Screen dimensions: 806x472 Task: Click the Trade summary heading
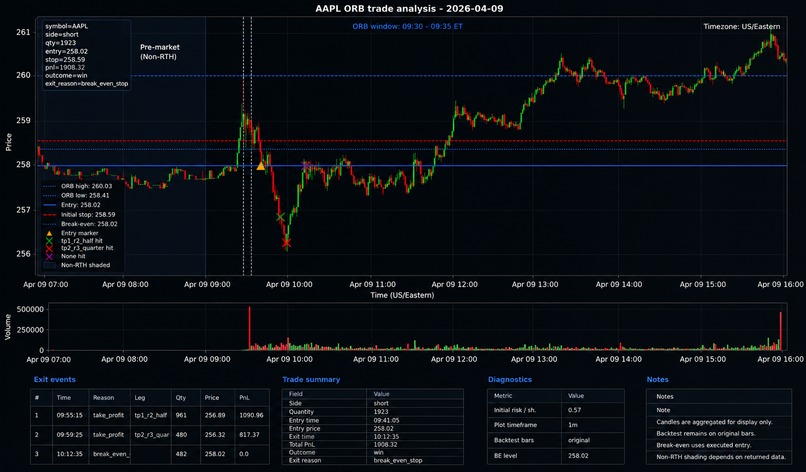coord(311,379)
